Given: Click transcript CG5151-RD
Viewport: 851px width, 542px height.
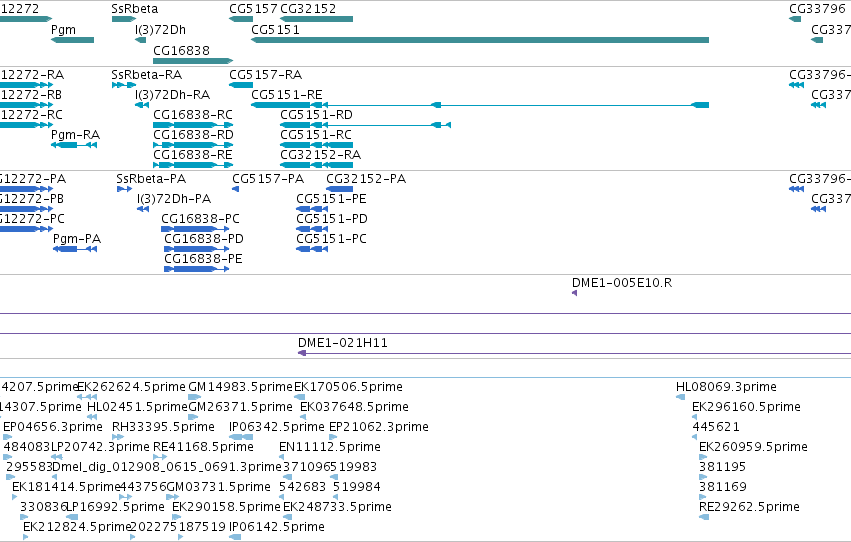Looking at the screenshot, I should point(316,115).
